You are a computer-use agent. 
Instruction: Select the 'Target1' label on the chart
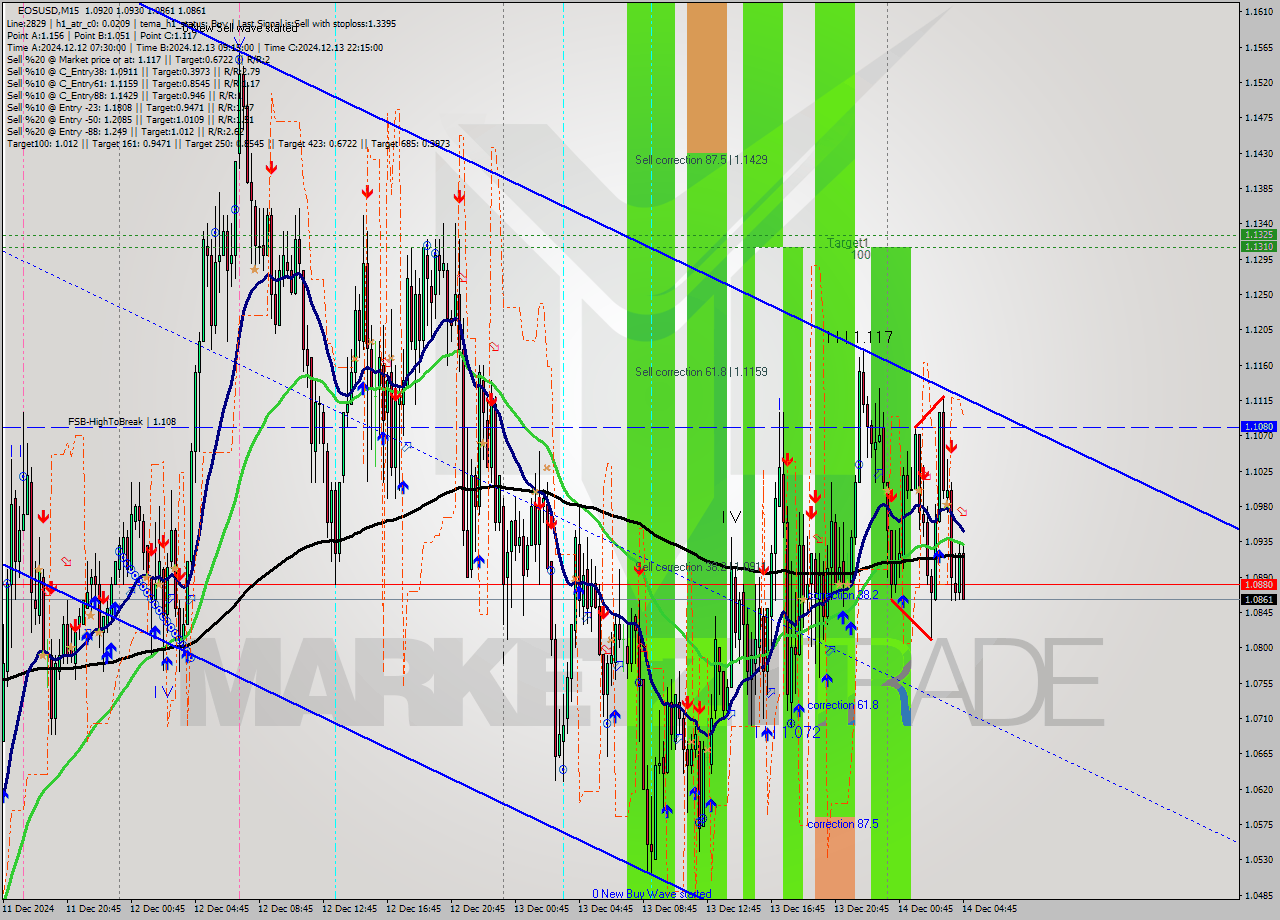[848, 243]
